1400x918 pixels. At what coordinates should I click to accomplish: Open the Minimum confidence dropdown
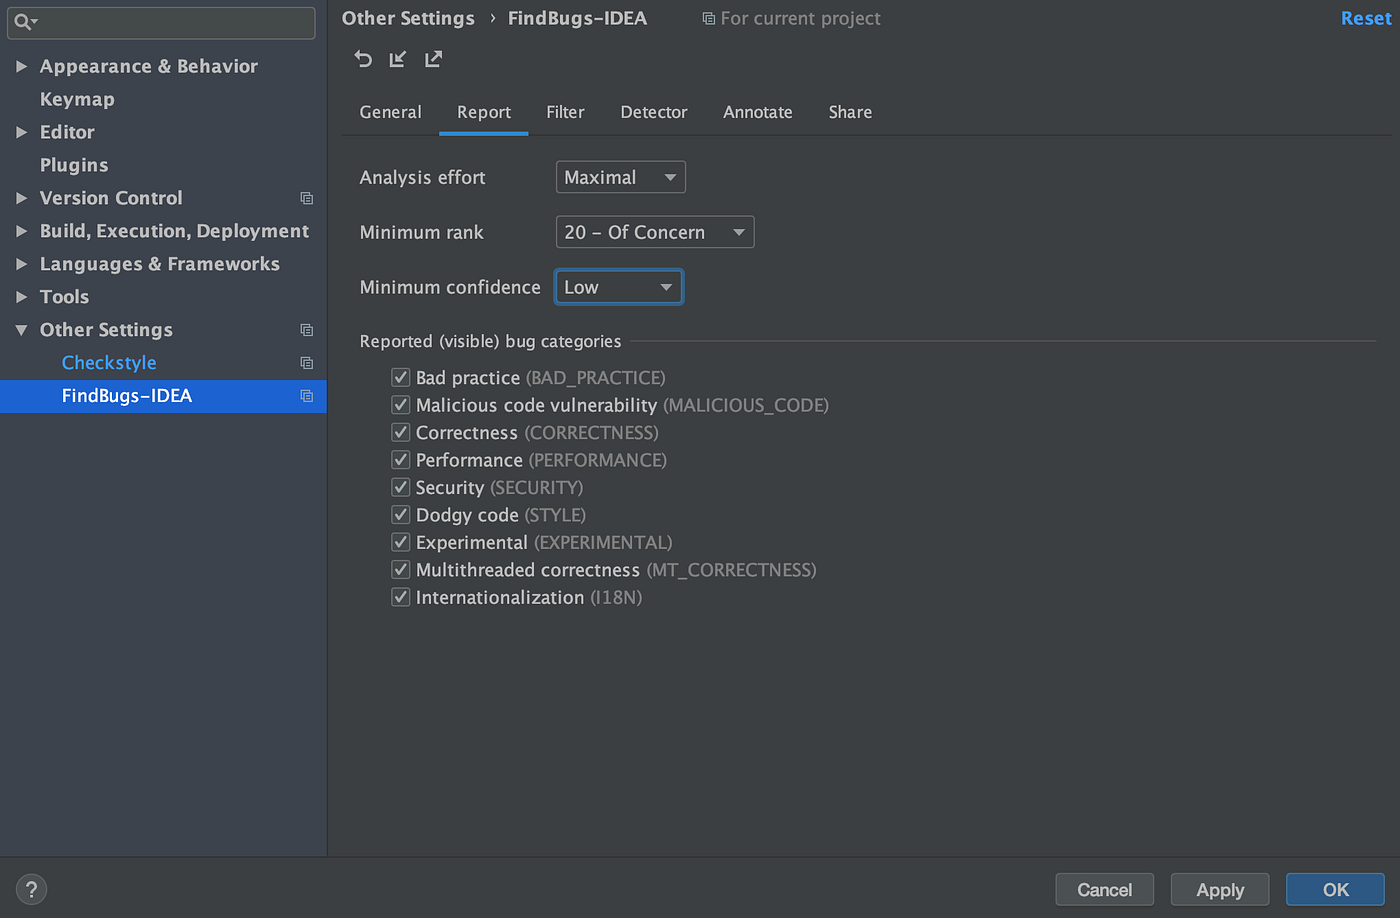[618, 287]
